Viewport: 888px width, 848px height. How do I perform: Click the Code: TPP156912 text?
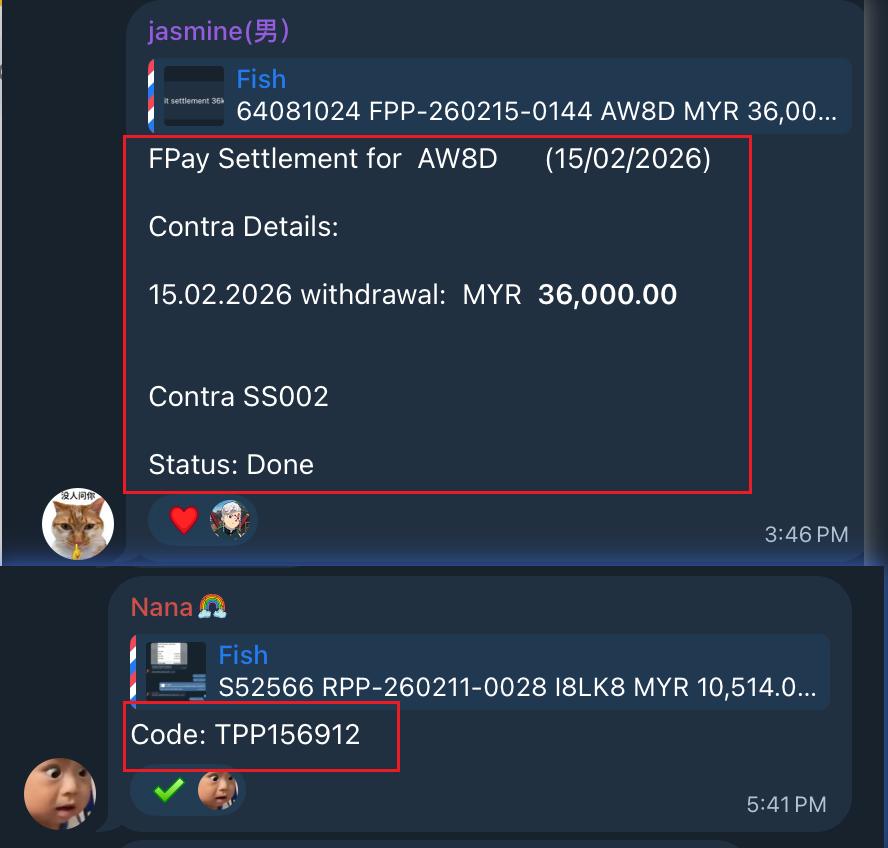tap(245, 735)
